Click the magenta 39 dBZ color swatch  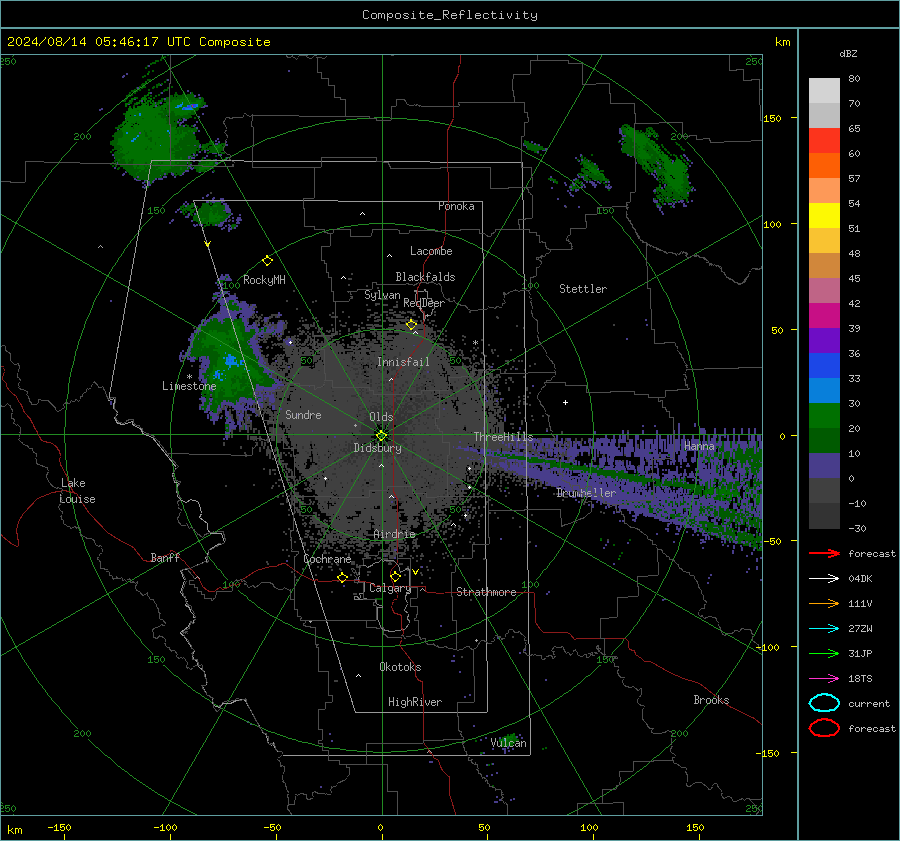click(x=824, y=316)
